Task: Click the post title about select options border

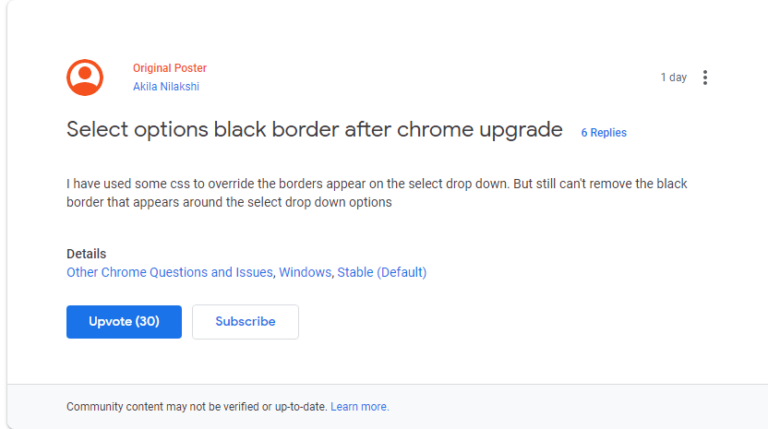Action: [314, 131]
